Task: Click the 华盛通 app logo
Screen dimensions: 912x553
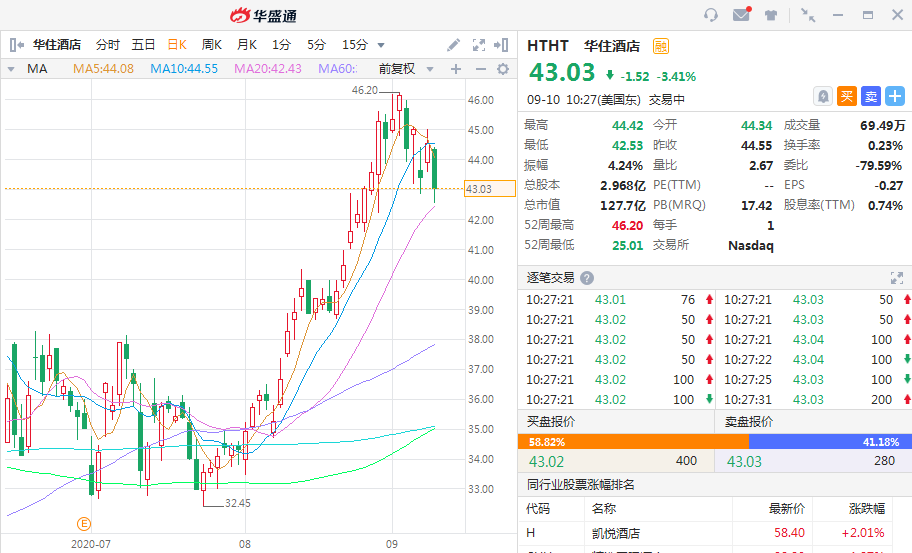Action: (263, 15)
